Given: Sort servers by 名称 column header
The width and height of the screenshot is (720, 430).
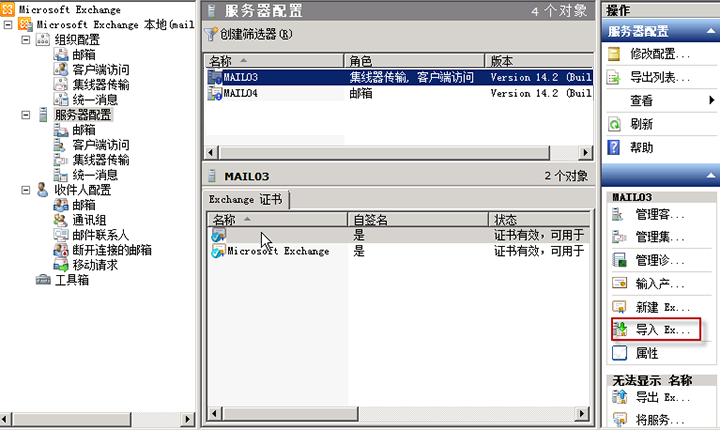Looking at the screenshot, I should point(275,61).
